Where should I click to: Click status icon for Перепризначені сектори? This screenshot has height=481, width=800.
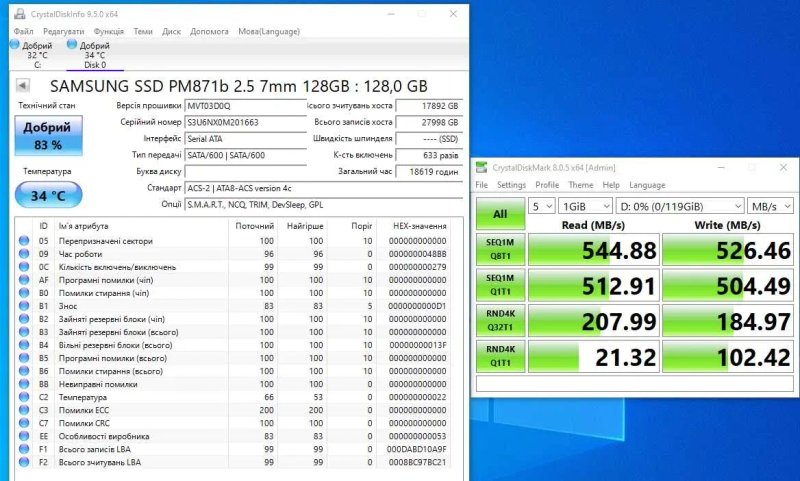pos(23,240)
